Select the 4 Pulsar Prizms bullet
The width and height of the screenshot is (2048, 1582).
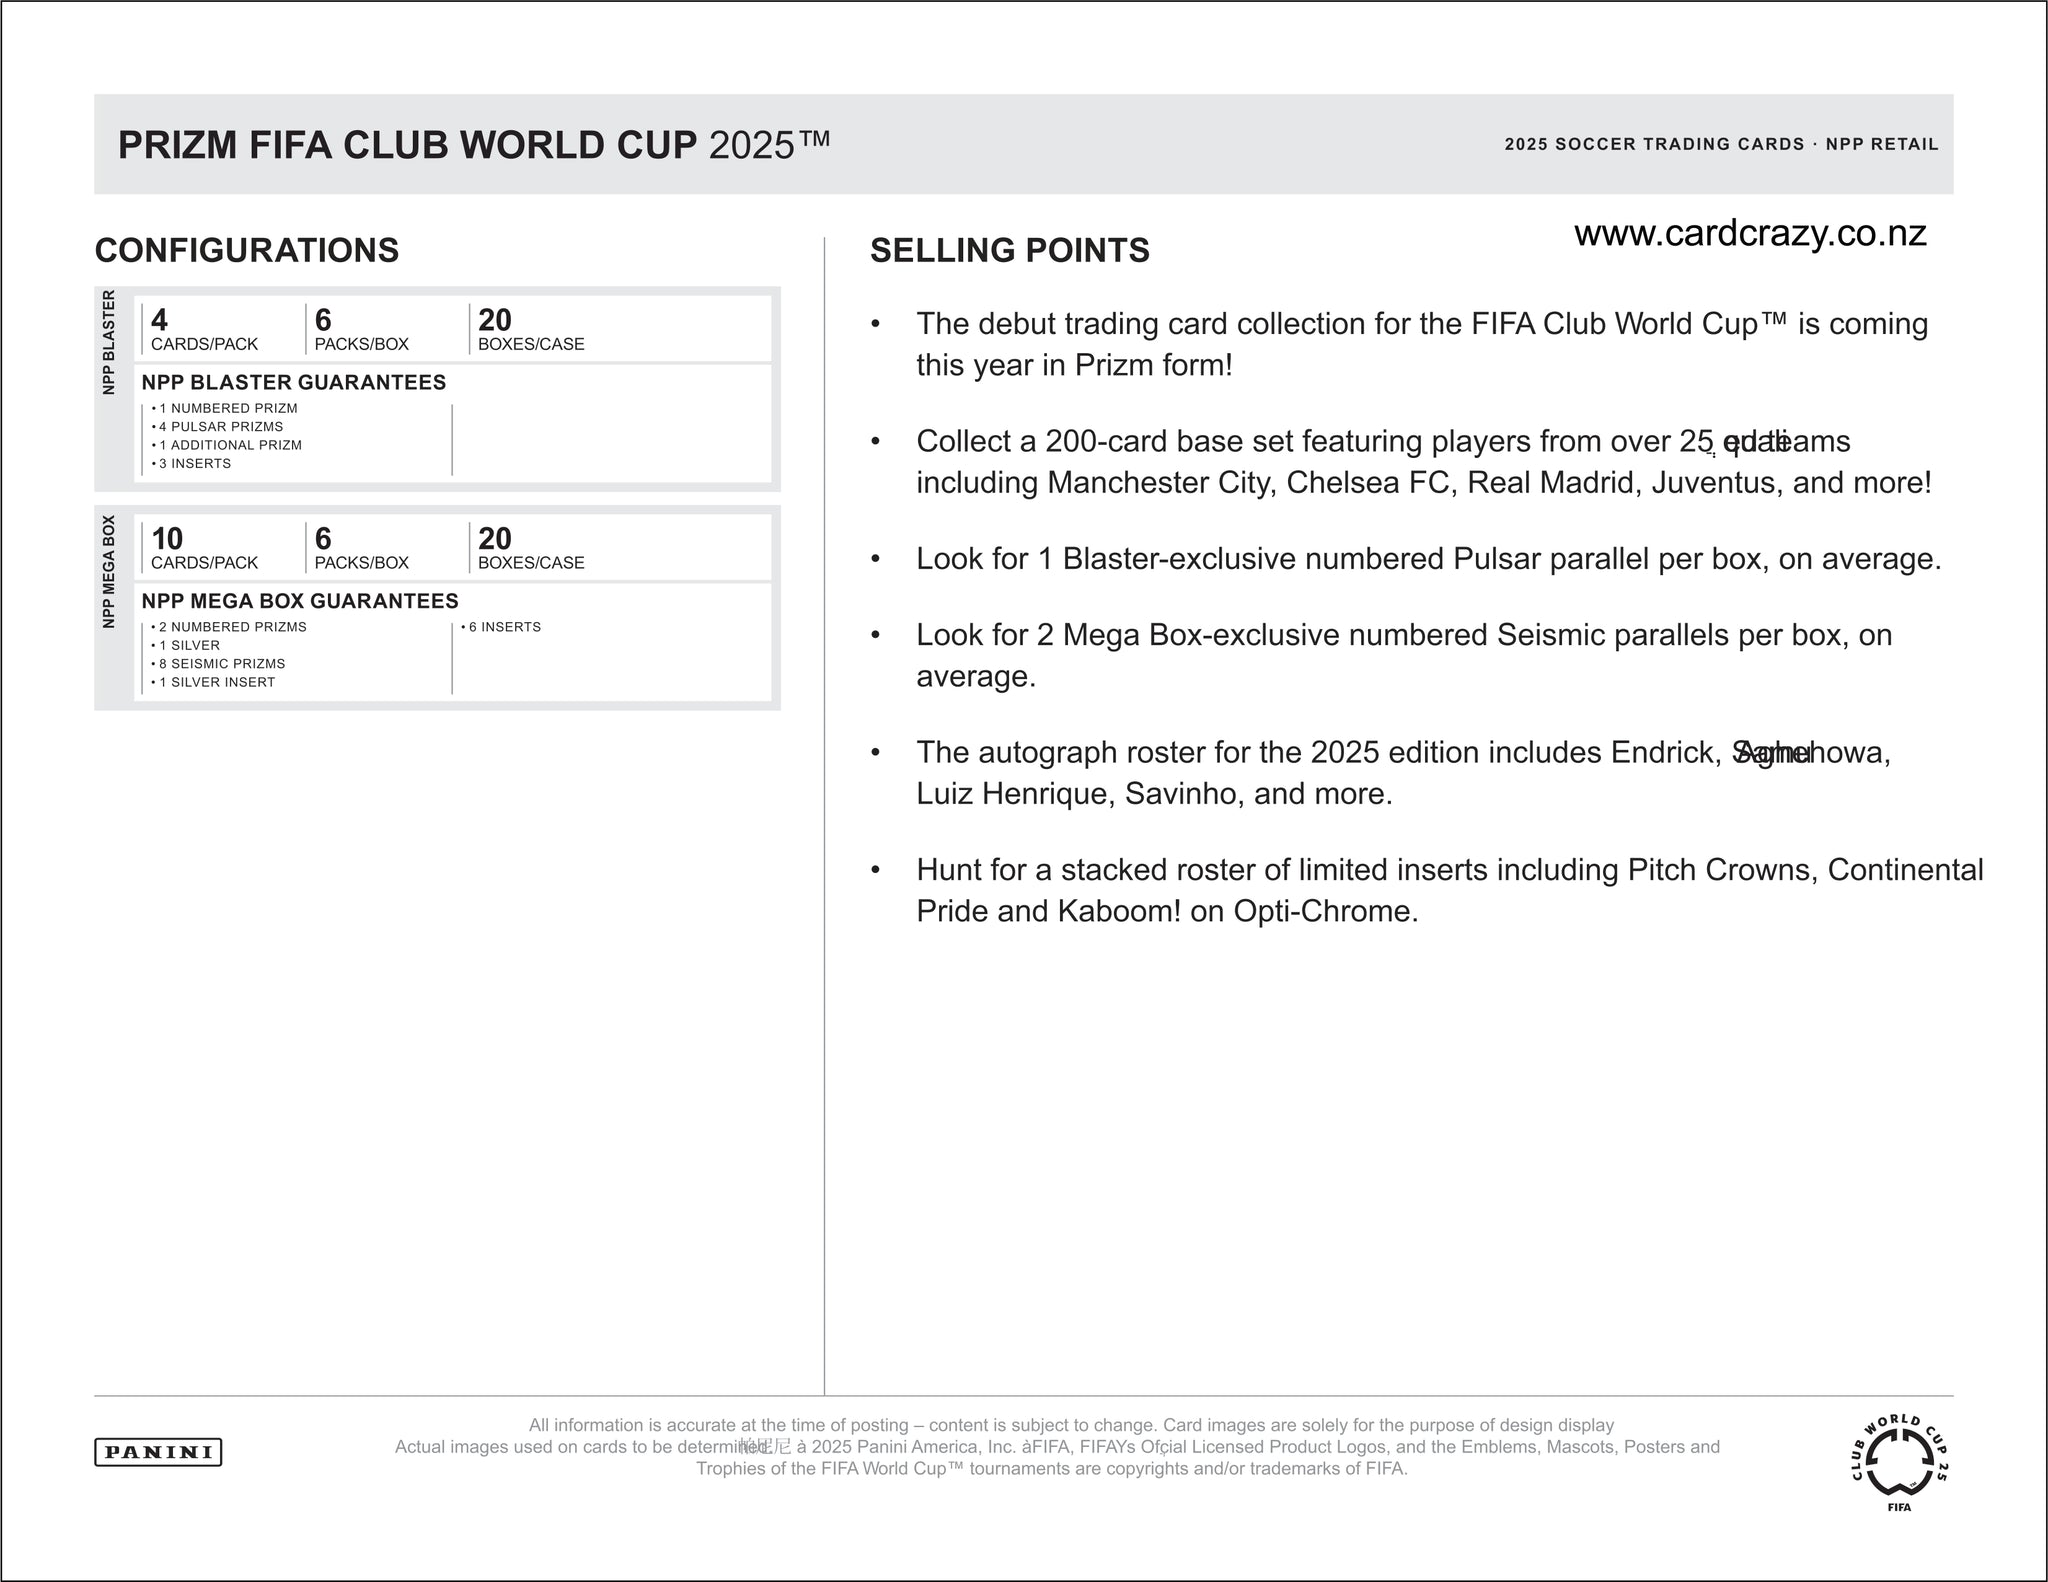(221, 427)
